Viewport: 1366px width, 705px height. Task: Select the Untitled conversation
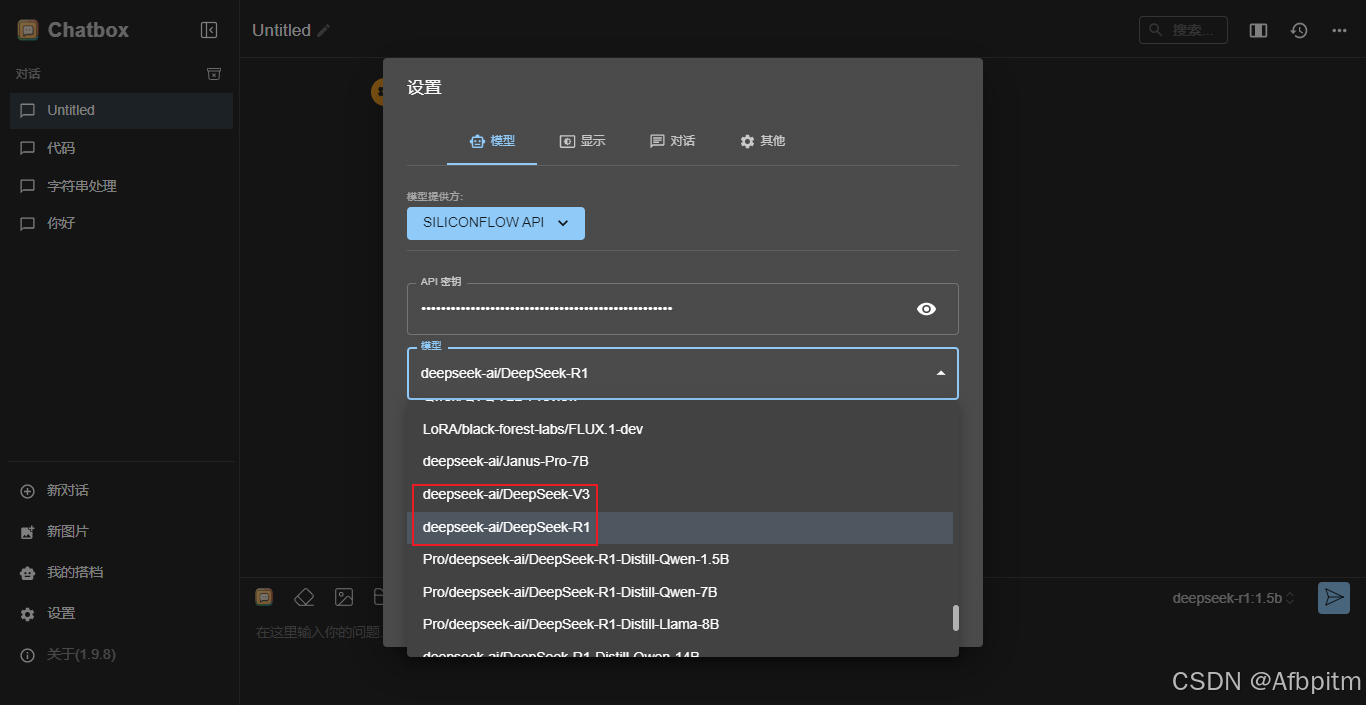click(x=121, y=111)
